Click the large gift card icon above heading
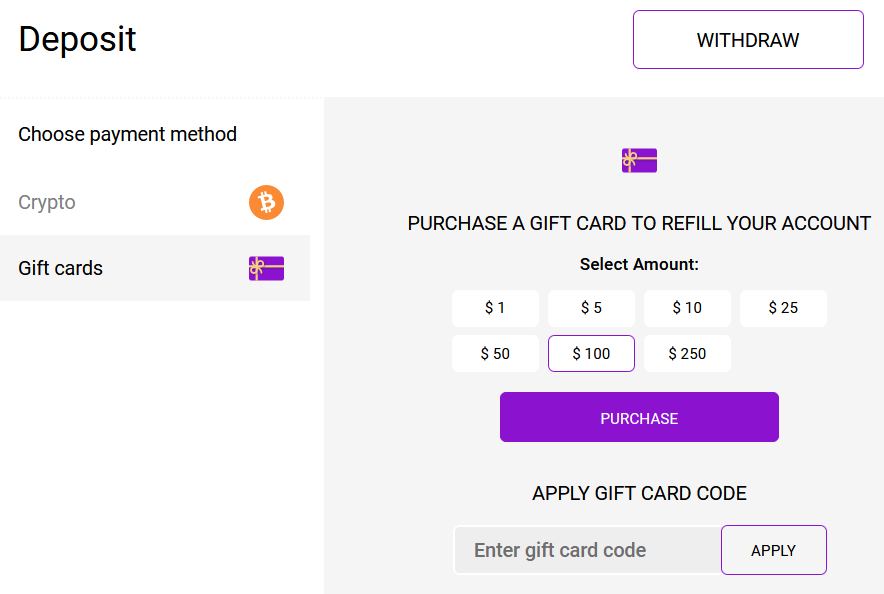Viewport: 884px width, 594px height. [639, 160]
